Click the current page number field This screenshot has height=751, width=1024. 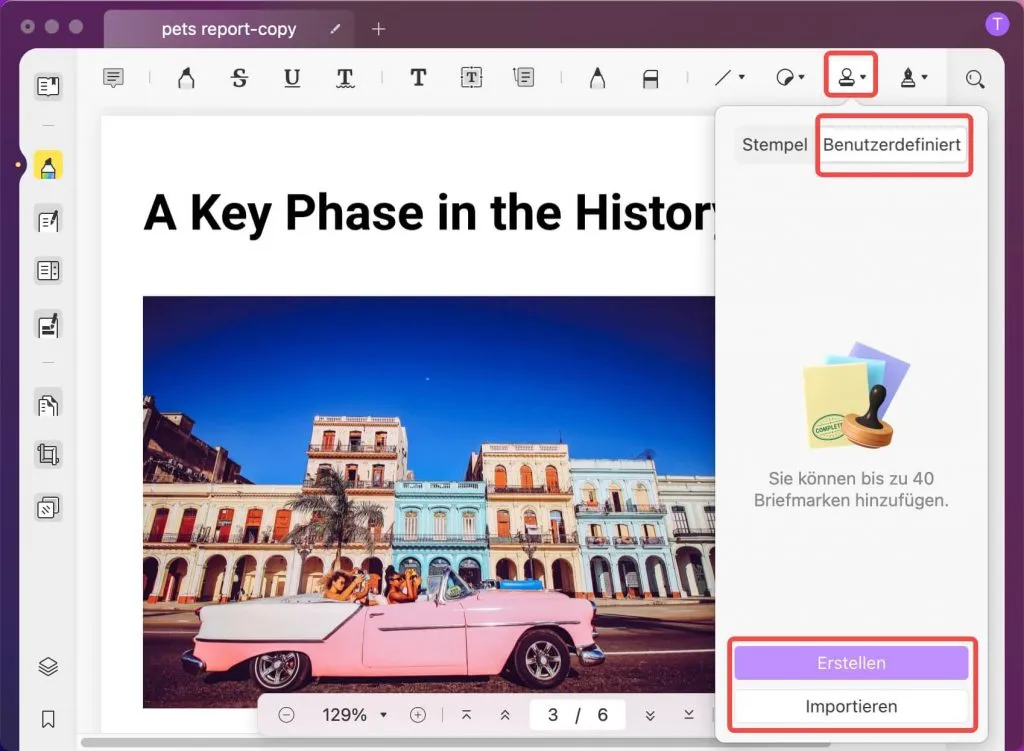(552, 715)
